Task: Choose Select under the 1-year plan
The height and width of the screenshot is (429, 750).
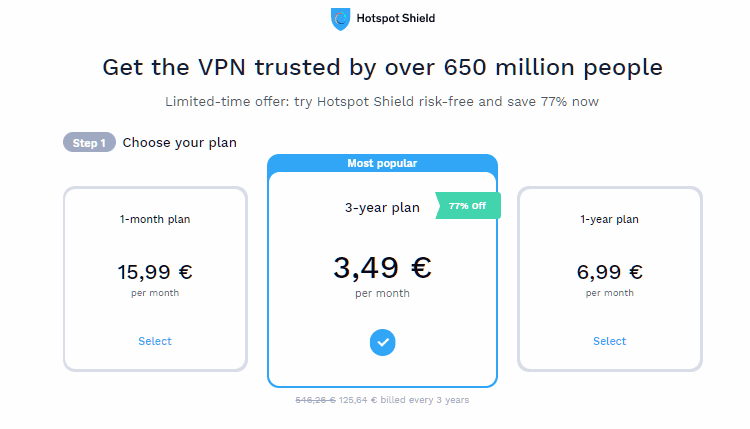Action: pyautogui.click(x=609, y=341)
